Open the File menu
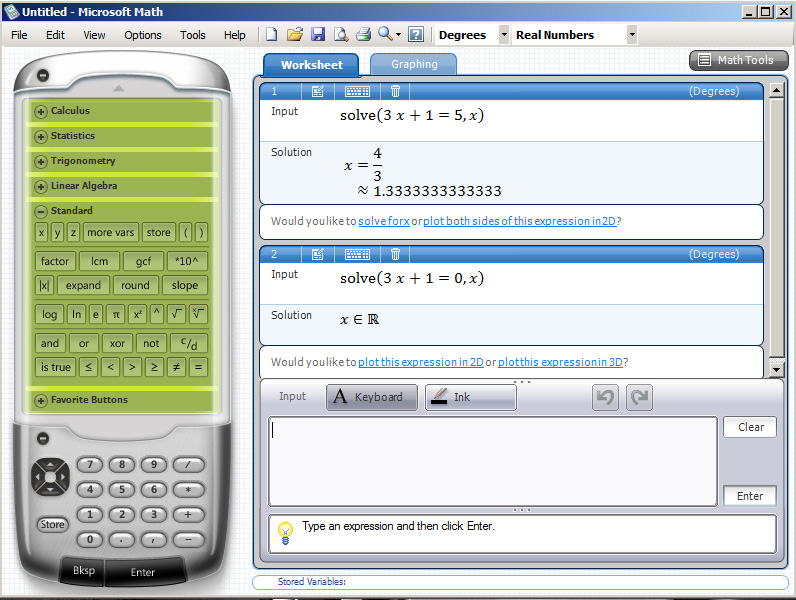The width and height of the screenshot is (796, 600). [x=19, y=35]
